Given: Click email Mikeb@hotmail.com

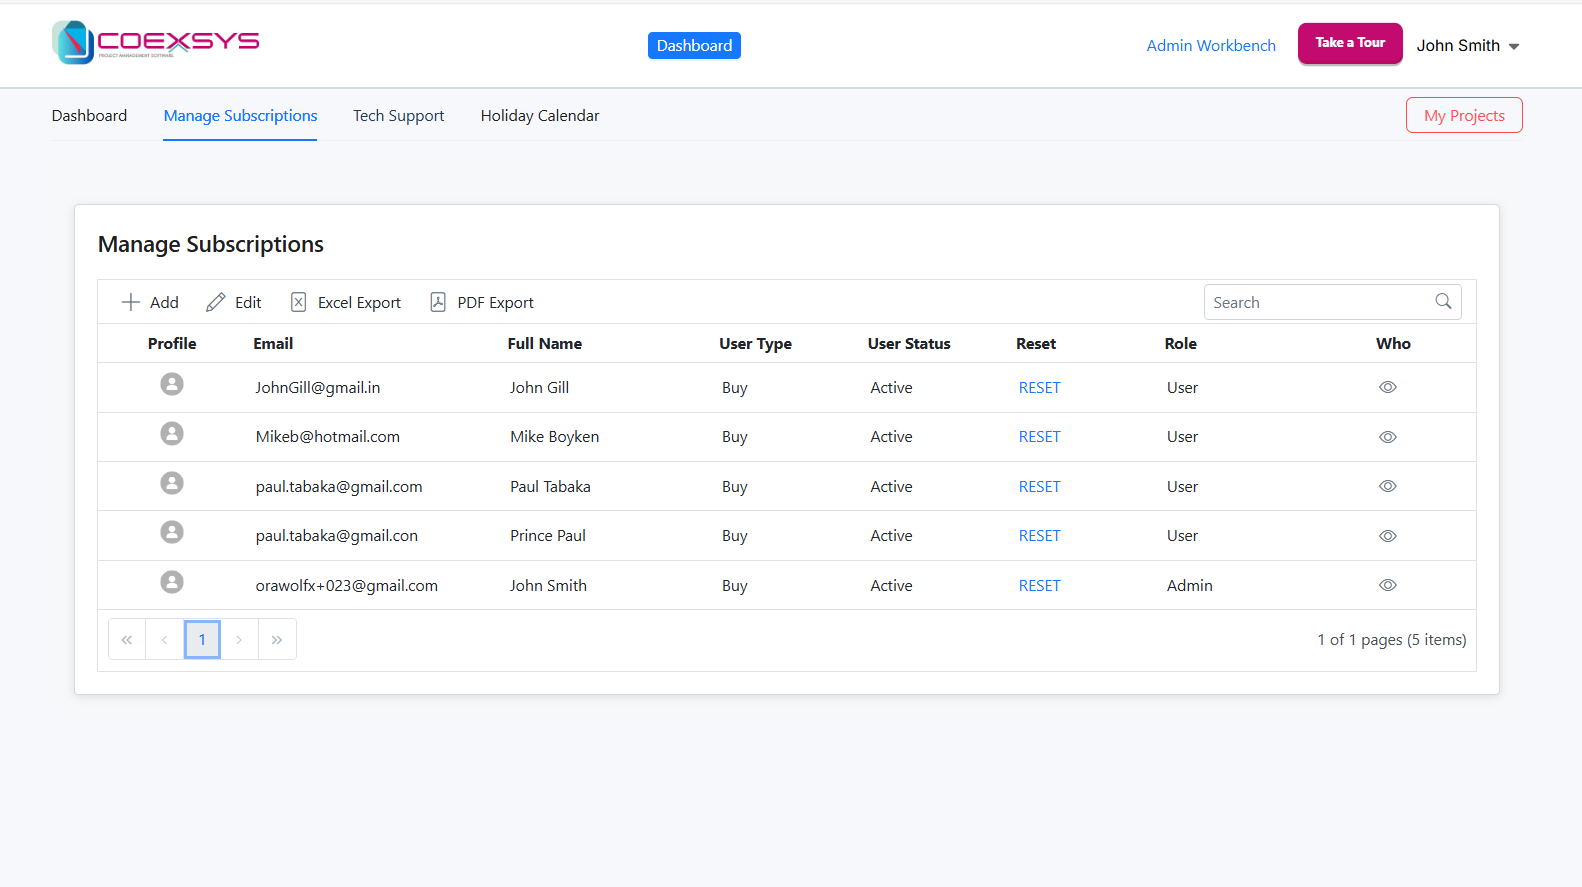Looking at the screenshot, I should (x=328, y=437).
